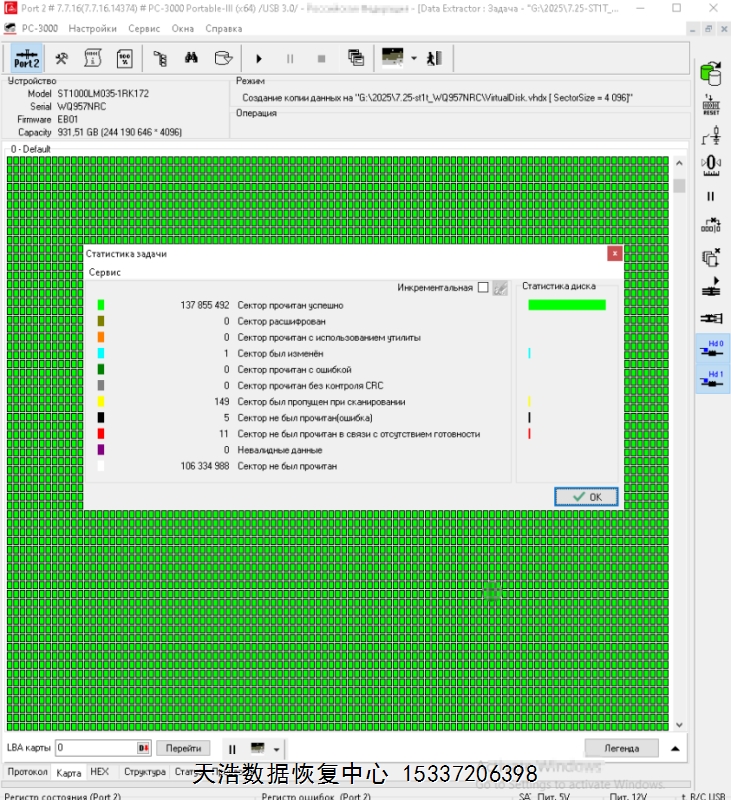This screenshot has width=731, height=800.
Task: Click the Reset icon in right sidebar
Action: pos(711,105)
